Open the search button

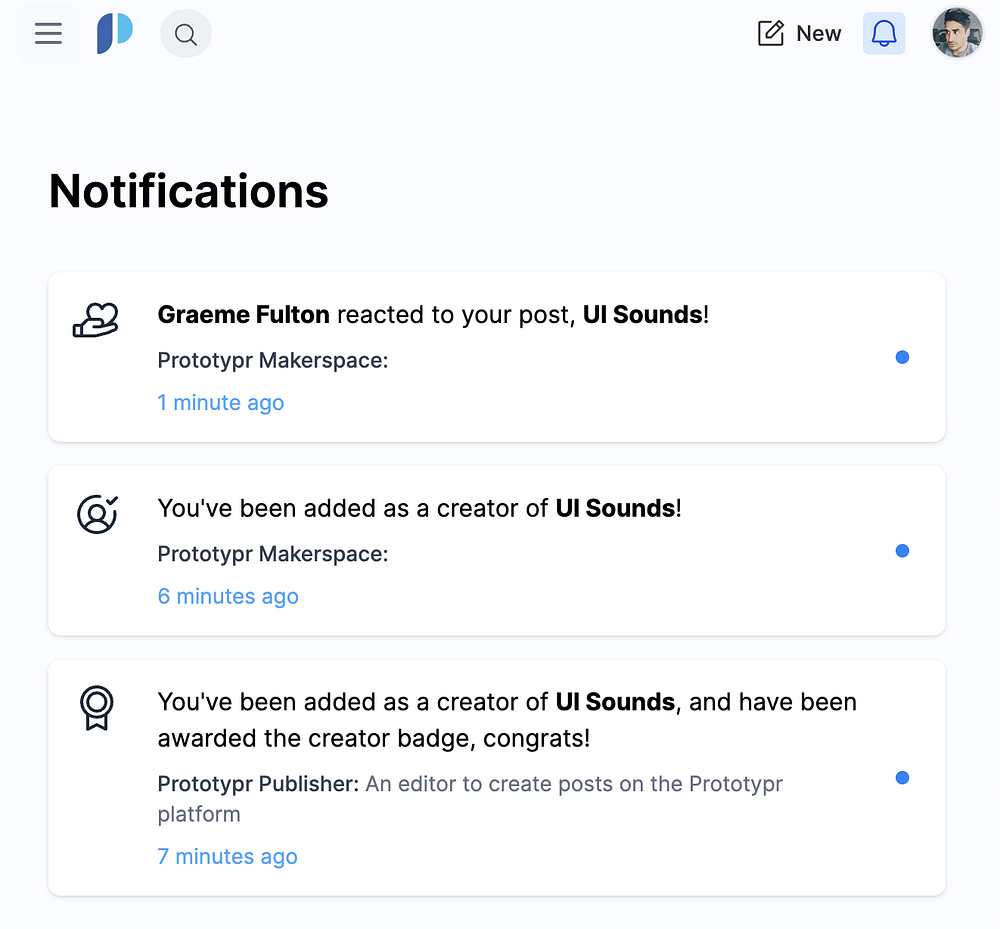pos(185,34)
